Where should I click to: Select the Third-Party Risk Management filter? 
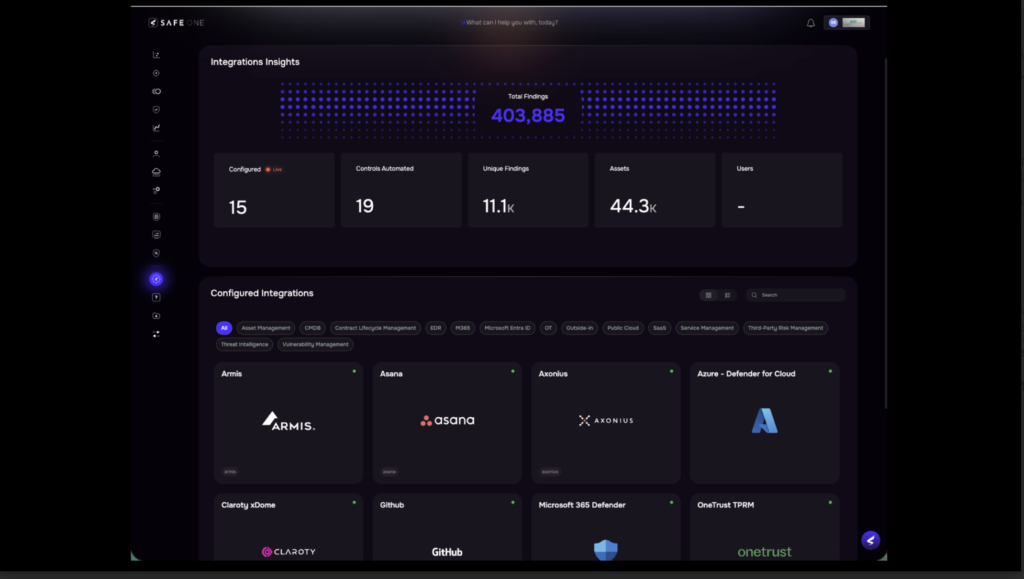tap(785, 328)
